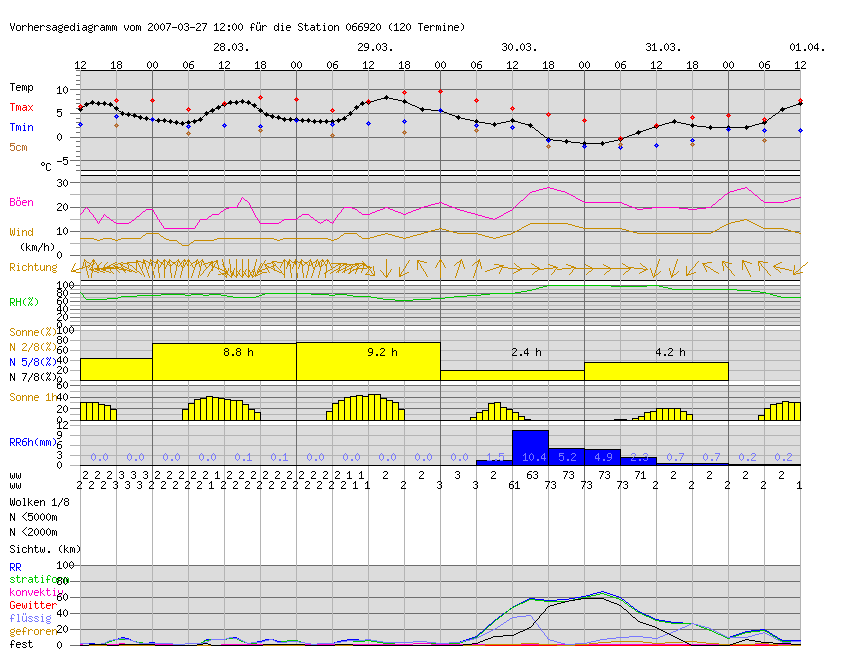Click the red 'Tmax' legend label
The image size is (850, 655).
tap(21, 107)
